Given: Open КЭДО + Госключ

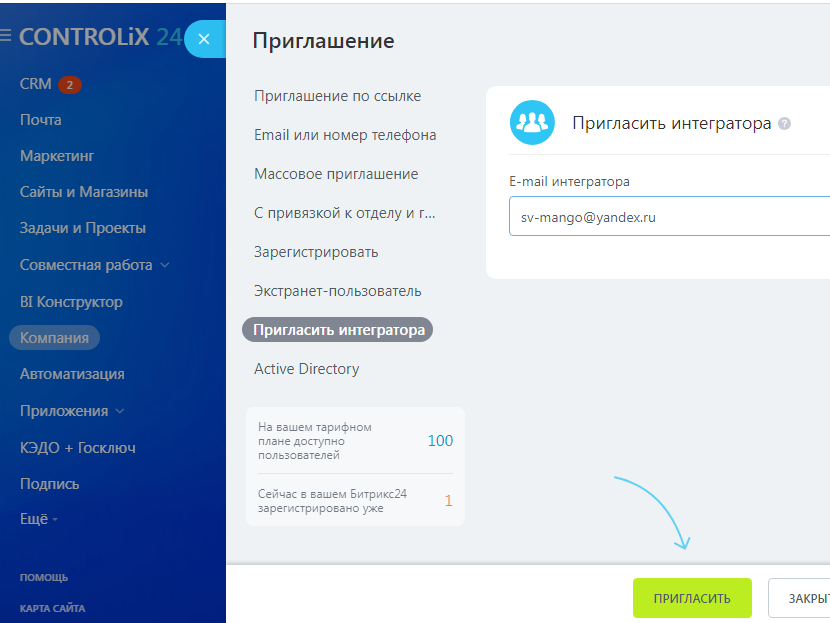Looking at the screenshot, I should (x=78, y=448).
